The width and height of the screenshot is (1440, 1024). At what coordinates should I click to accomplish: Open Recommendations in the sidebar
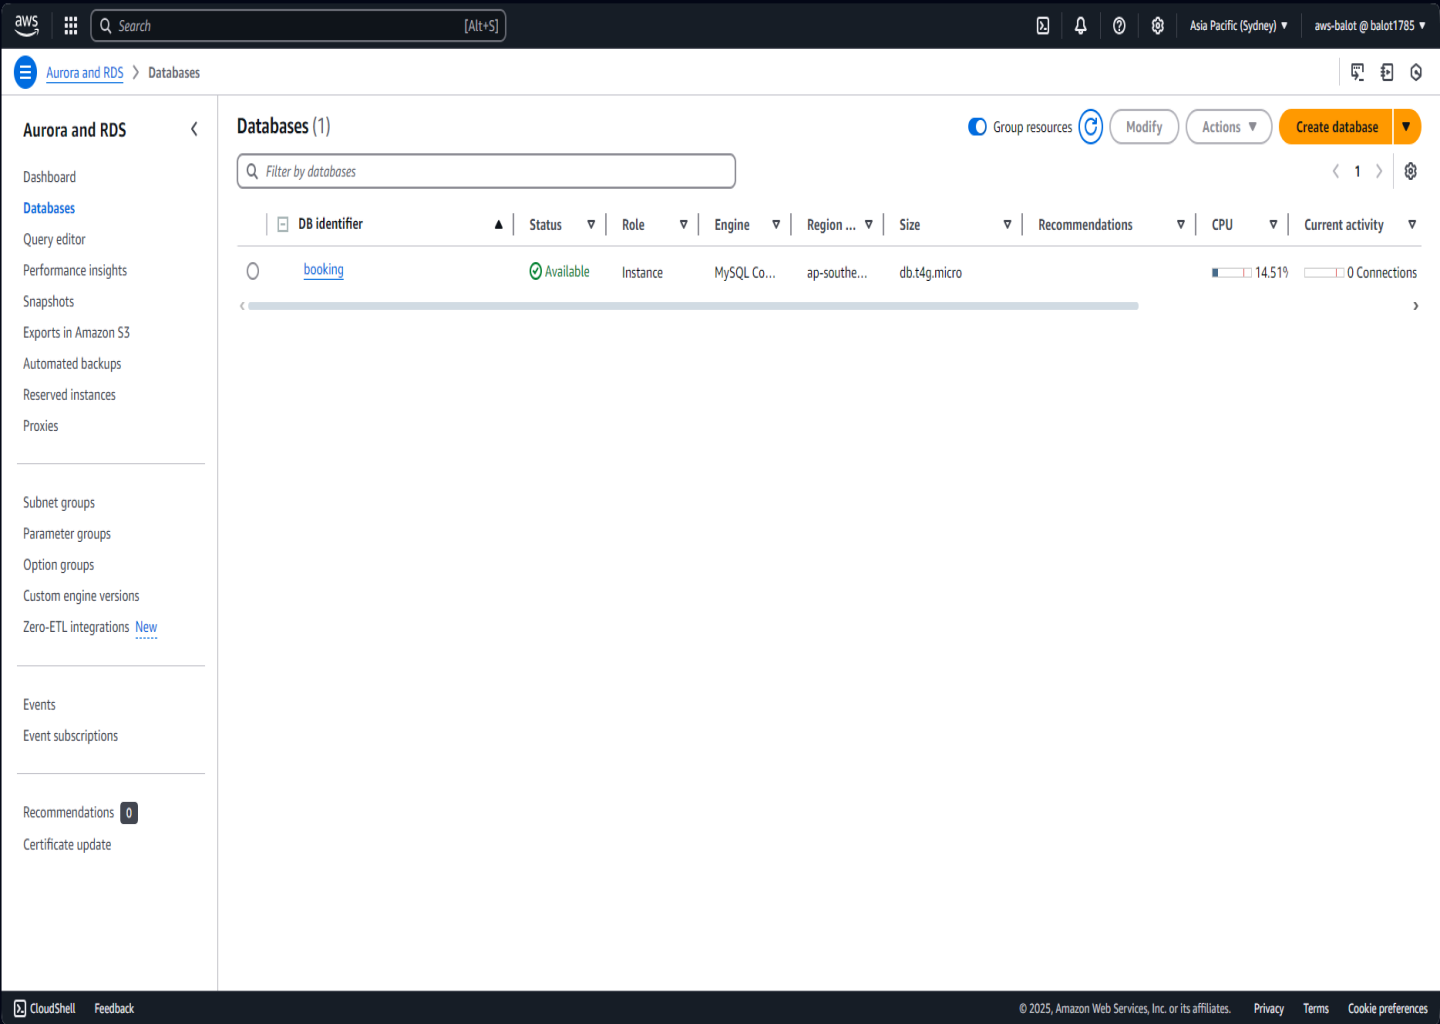click(x=69, y=812)
